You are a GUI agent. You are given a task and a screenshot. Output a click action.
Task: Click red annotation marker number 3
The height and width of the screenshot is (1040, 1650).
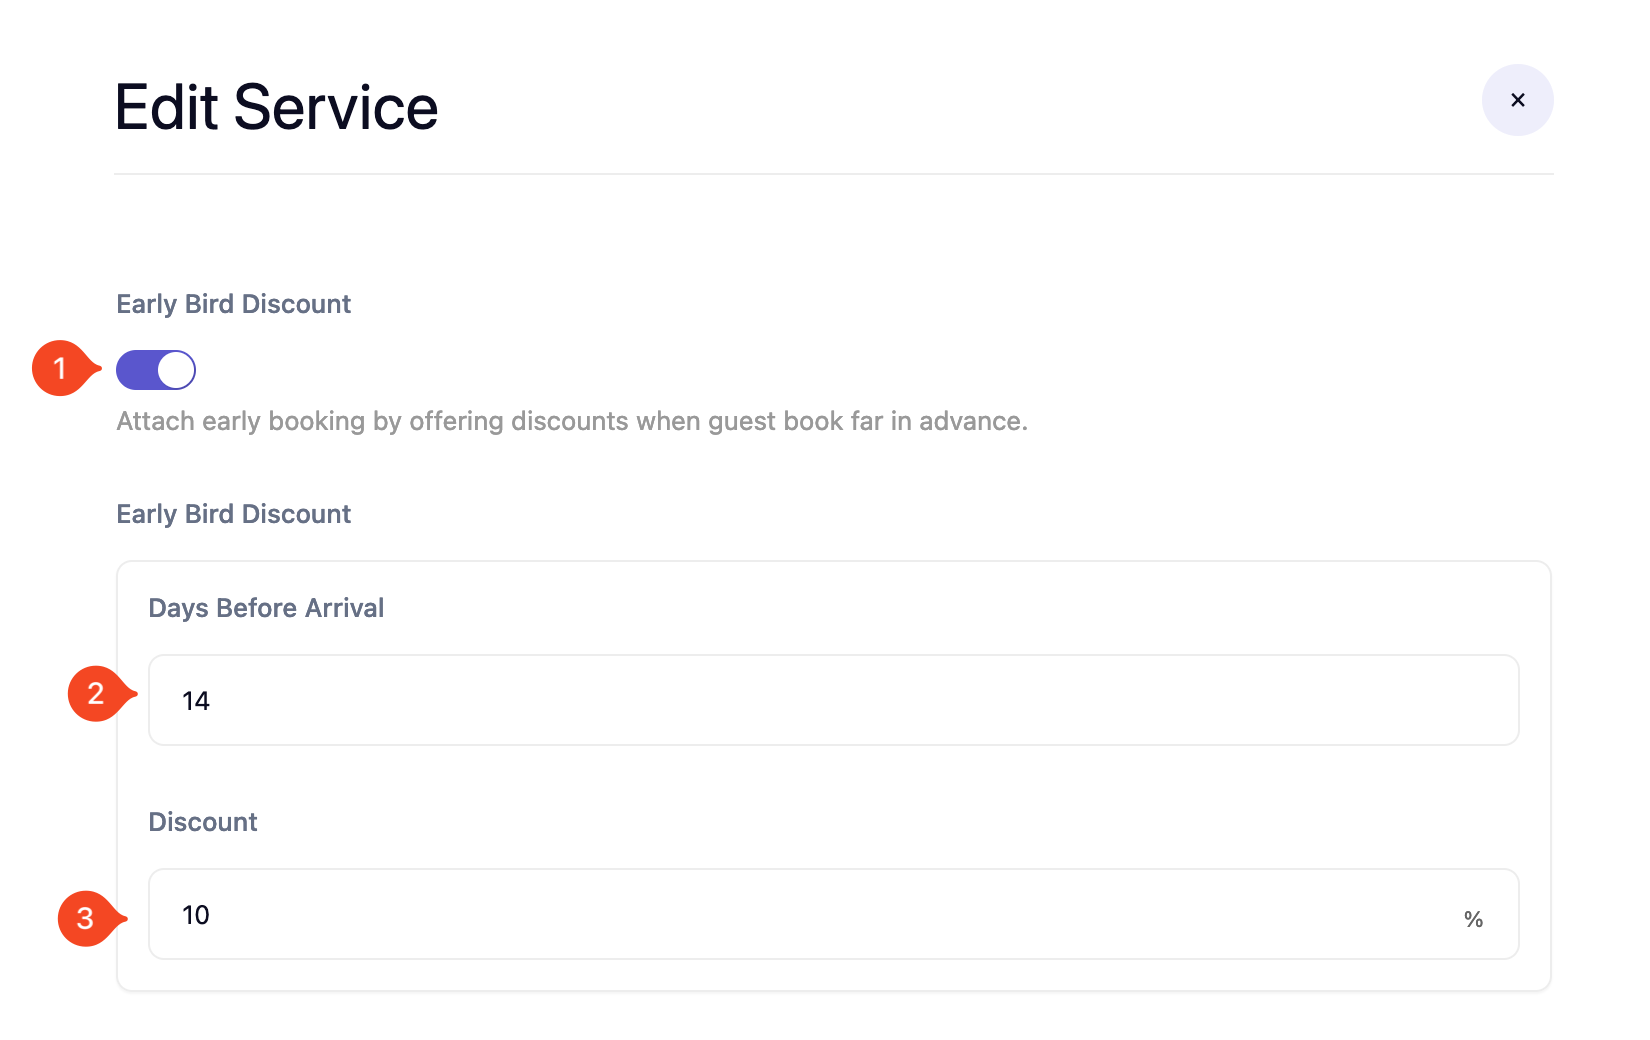pyautogui.click(x=86, y=918)
